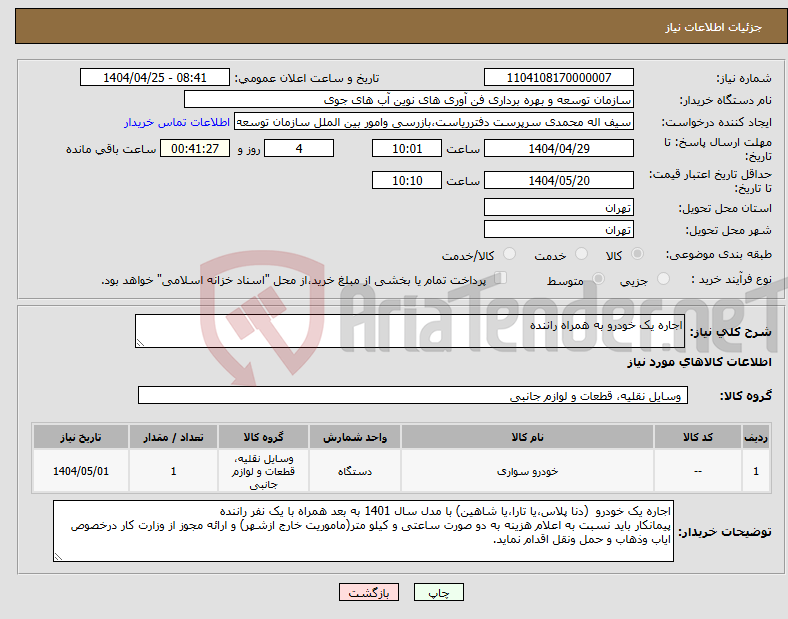788x619 pixels.
Task: Select the جزیی purchase type radio
Action: [663, 278]
